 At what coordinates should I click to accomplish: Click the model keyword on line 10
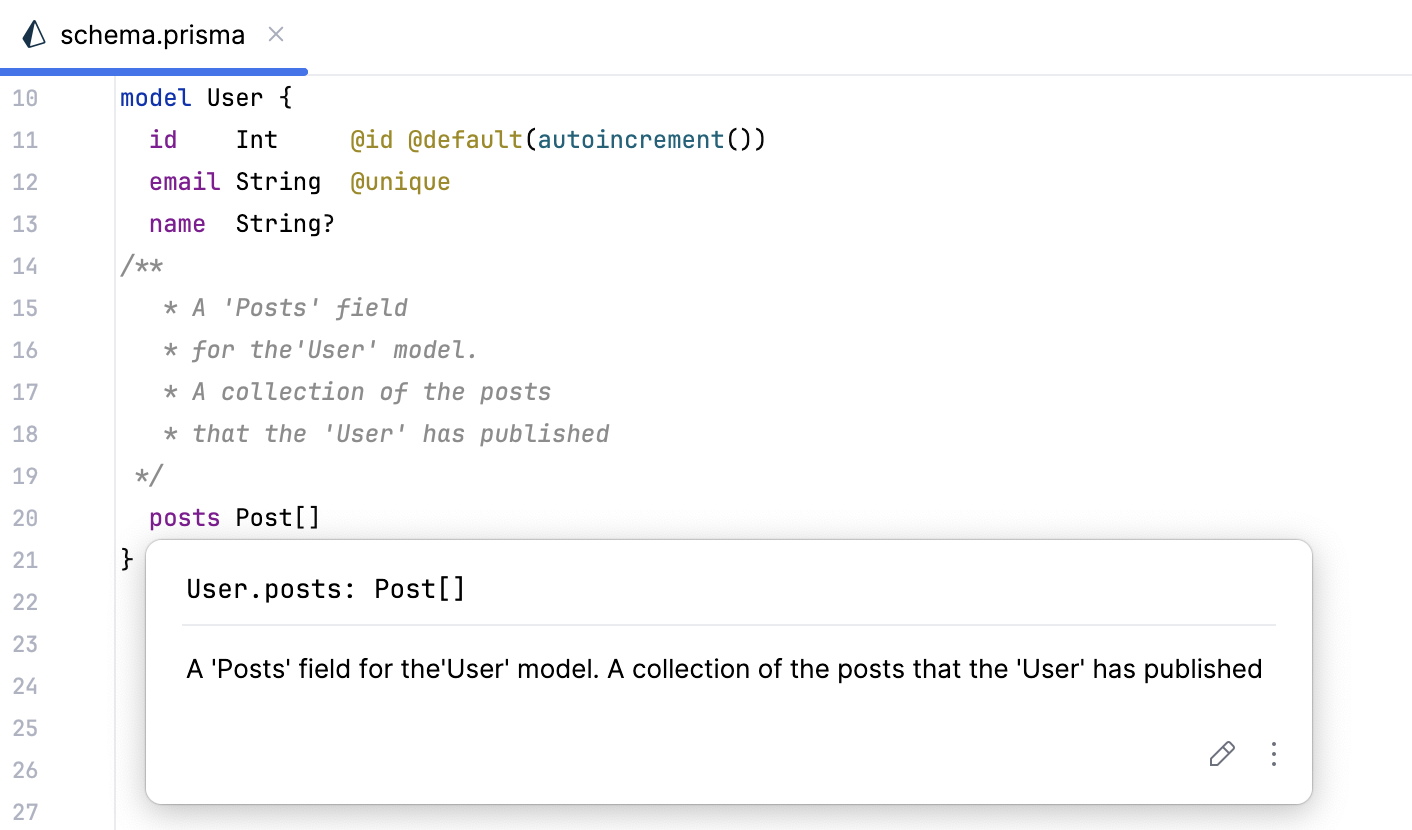[155, 97]
